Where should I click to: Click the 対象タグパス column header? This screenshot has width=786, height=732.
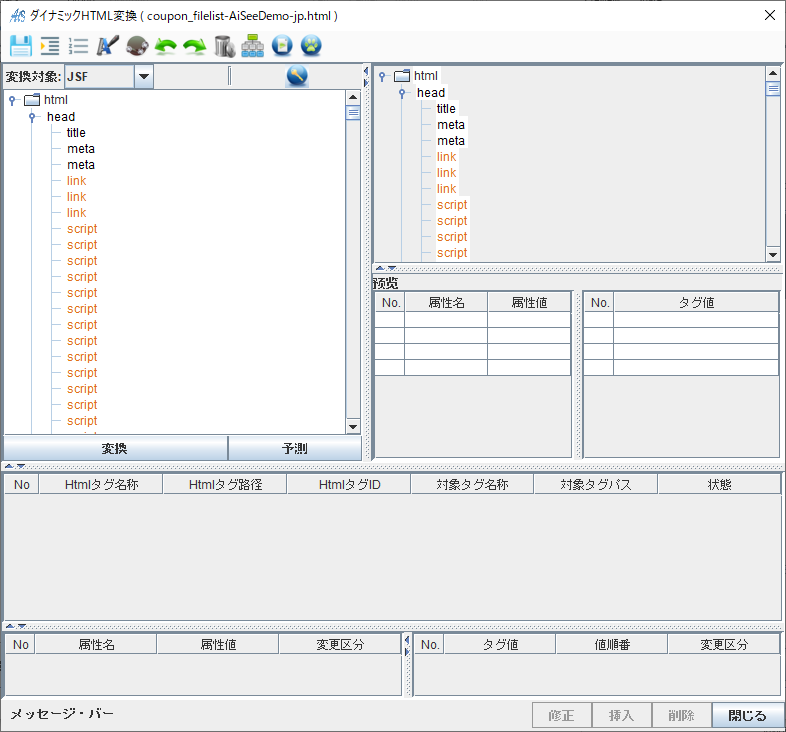[596, 485]
